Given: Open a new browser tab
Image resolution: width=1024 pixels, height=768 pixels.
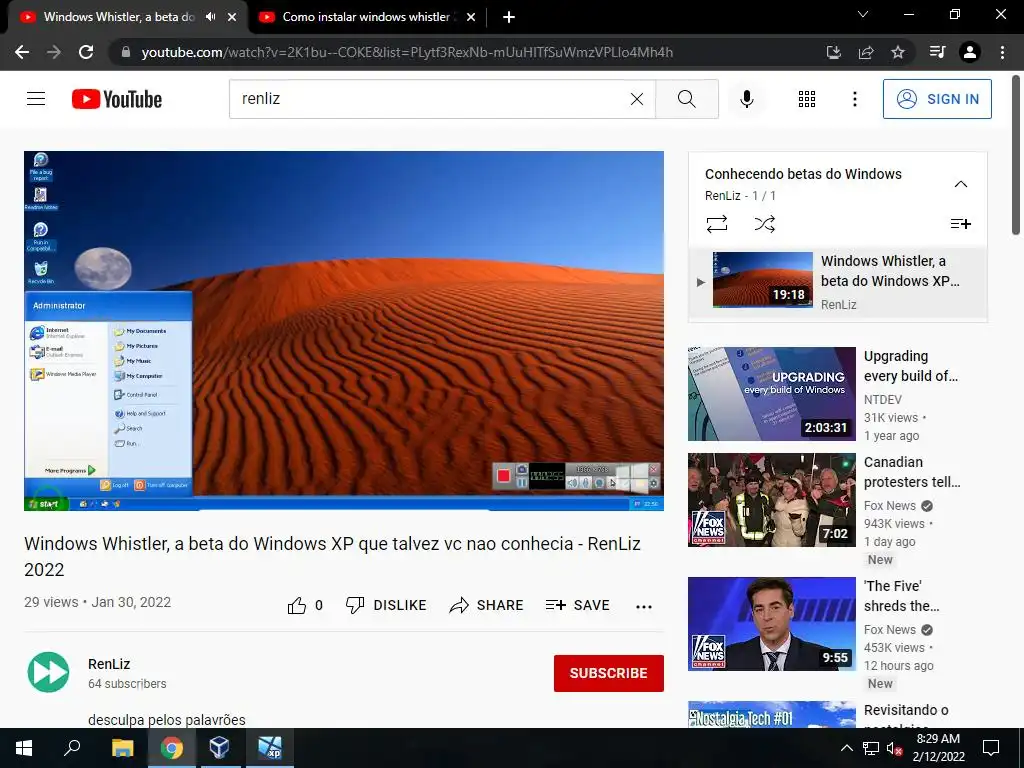Looking at the screenshot, I should tap(509, 18).
